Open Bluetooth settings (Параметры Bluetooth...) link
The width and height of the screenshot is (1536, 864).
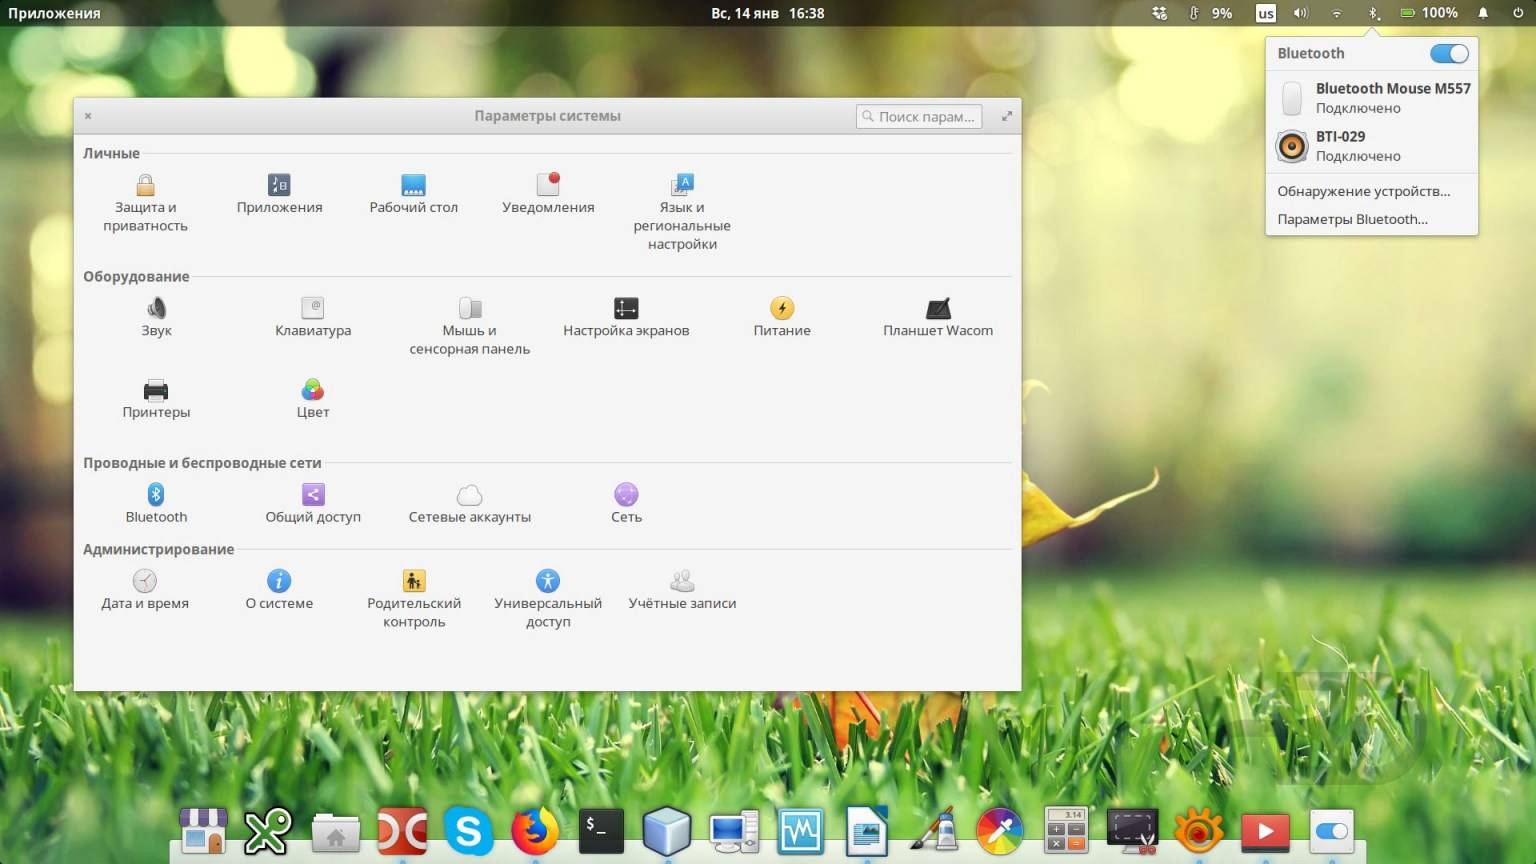pos(1352,219)
